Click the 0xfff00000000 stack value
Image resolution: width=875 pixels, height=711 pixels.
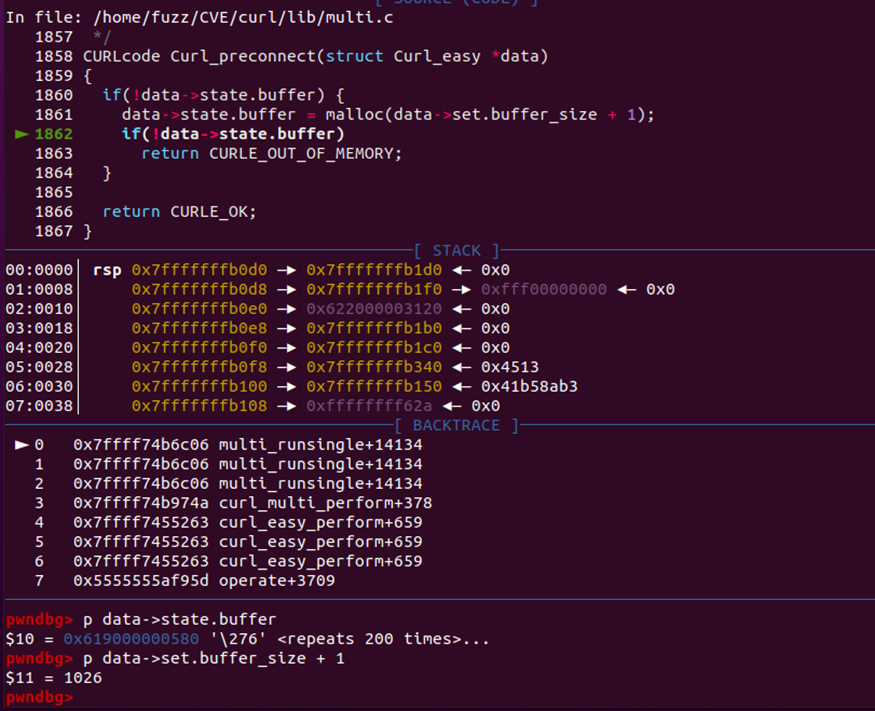(x=543, y=290)
